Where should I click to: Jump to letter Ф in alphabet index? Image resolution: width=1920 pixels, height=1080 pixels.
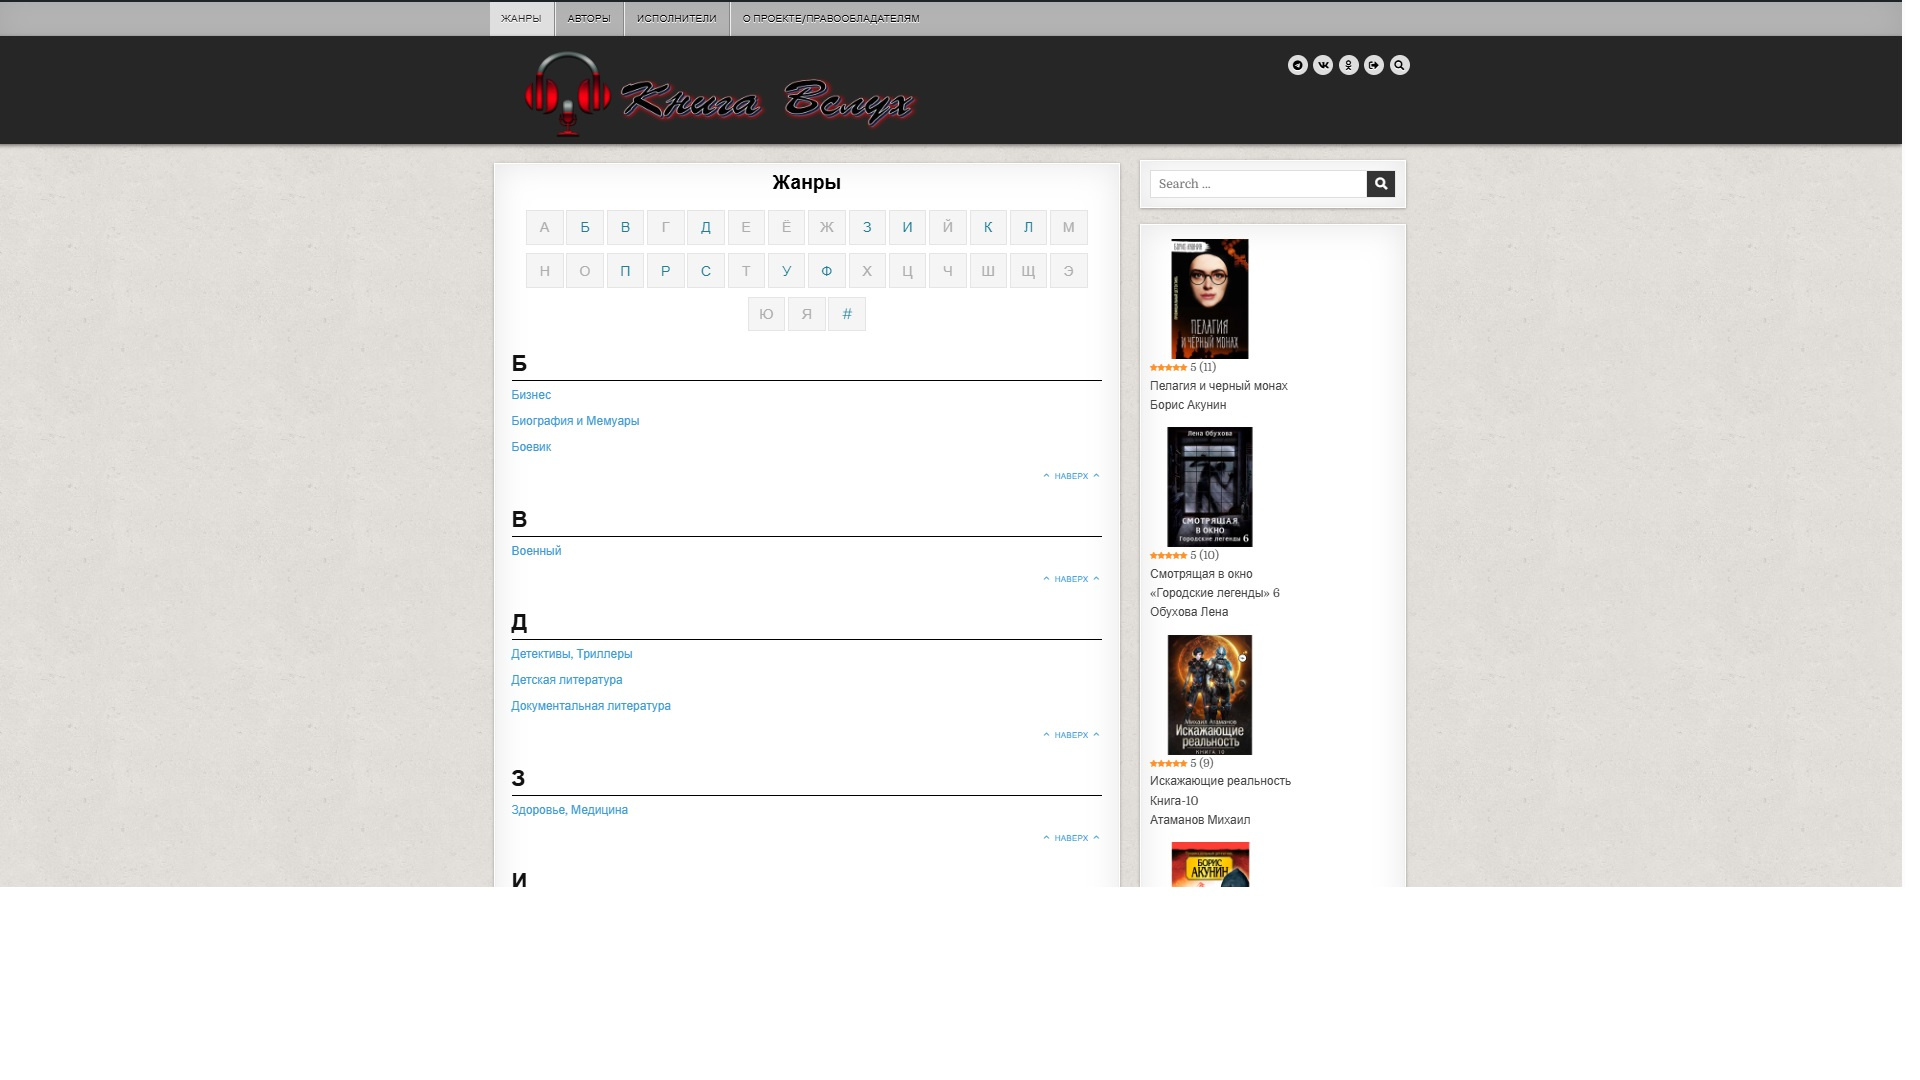(826, 271)
